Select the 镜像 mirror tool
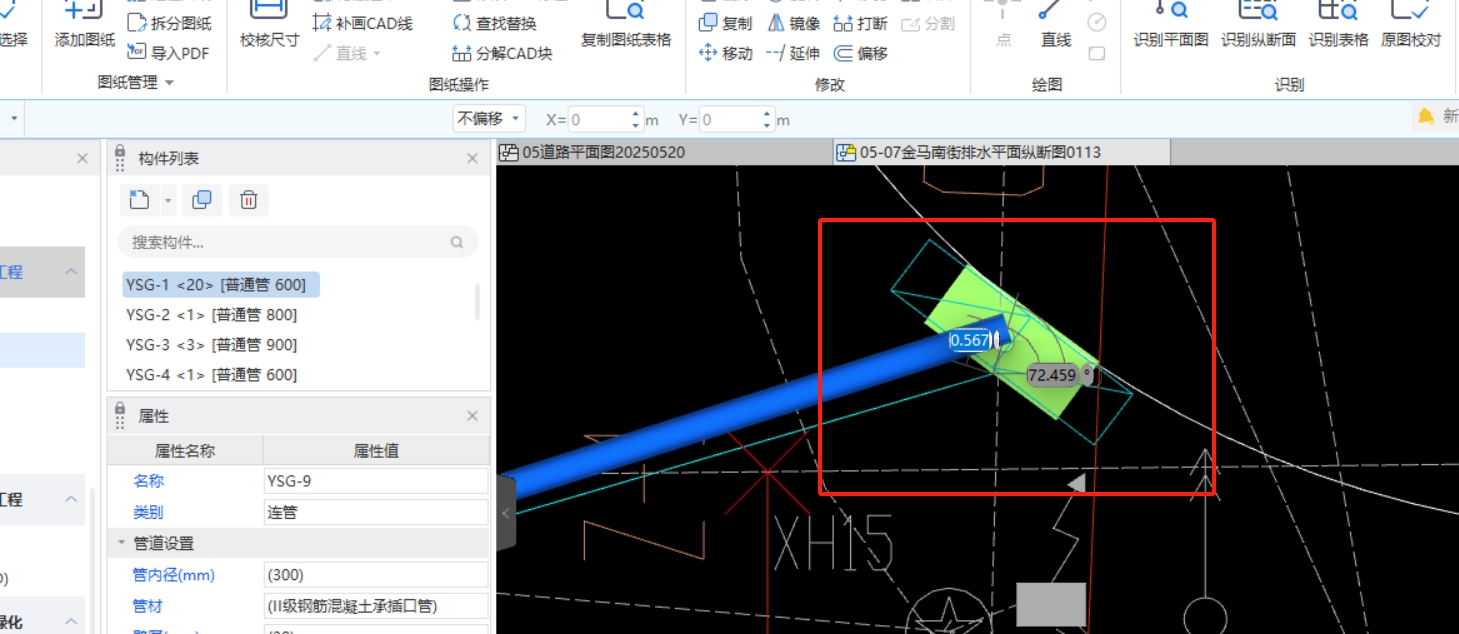This screenshot has height=634, width=1459. (794, 23)
